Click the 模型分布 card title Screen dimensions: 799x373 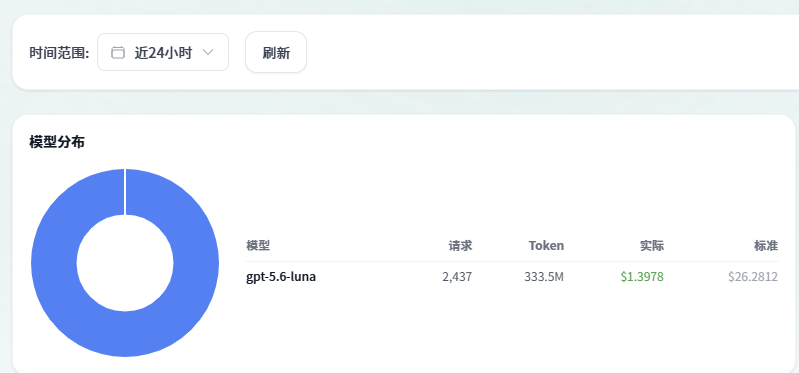click(x=57, y=142)
